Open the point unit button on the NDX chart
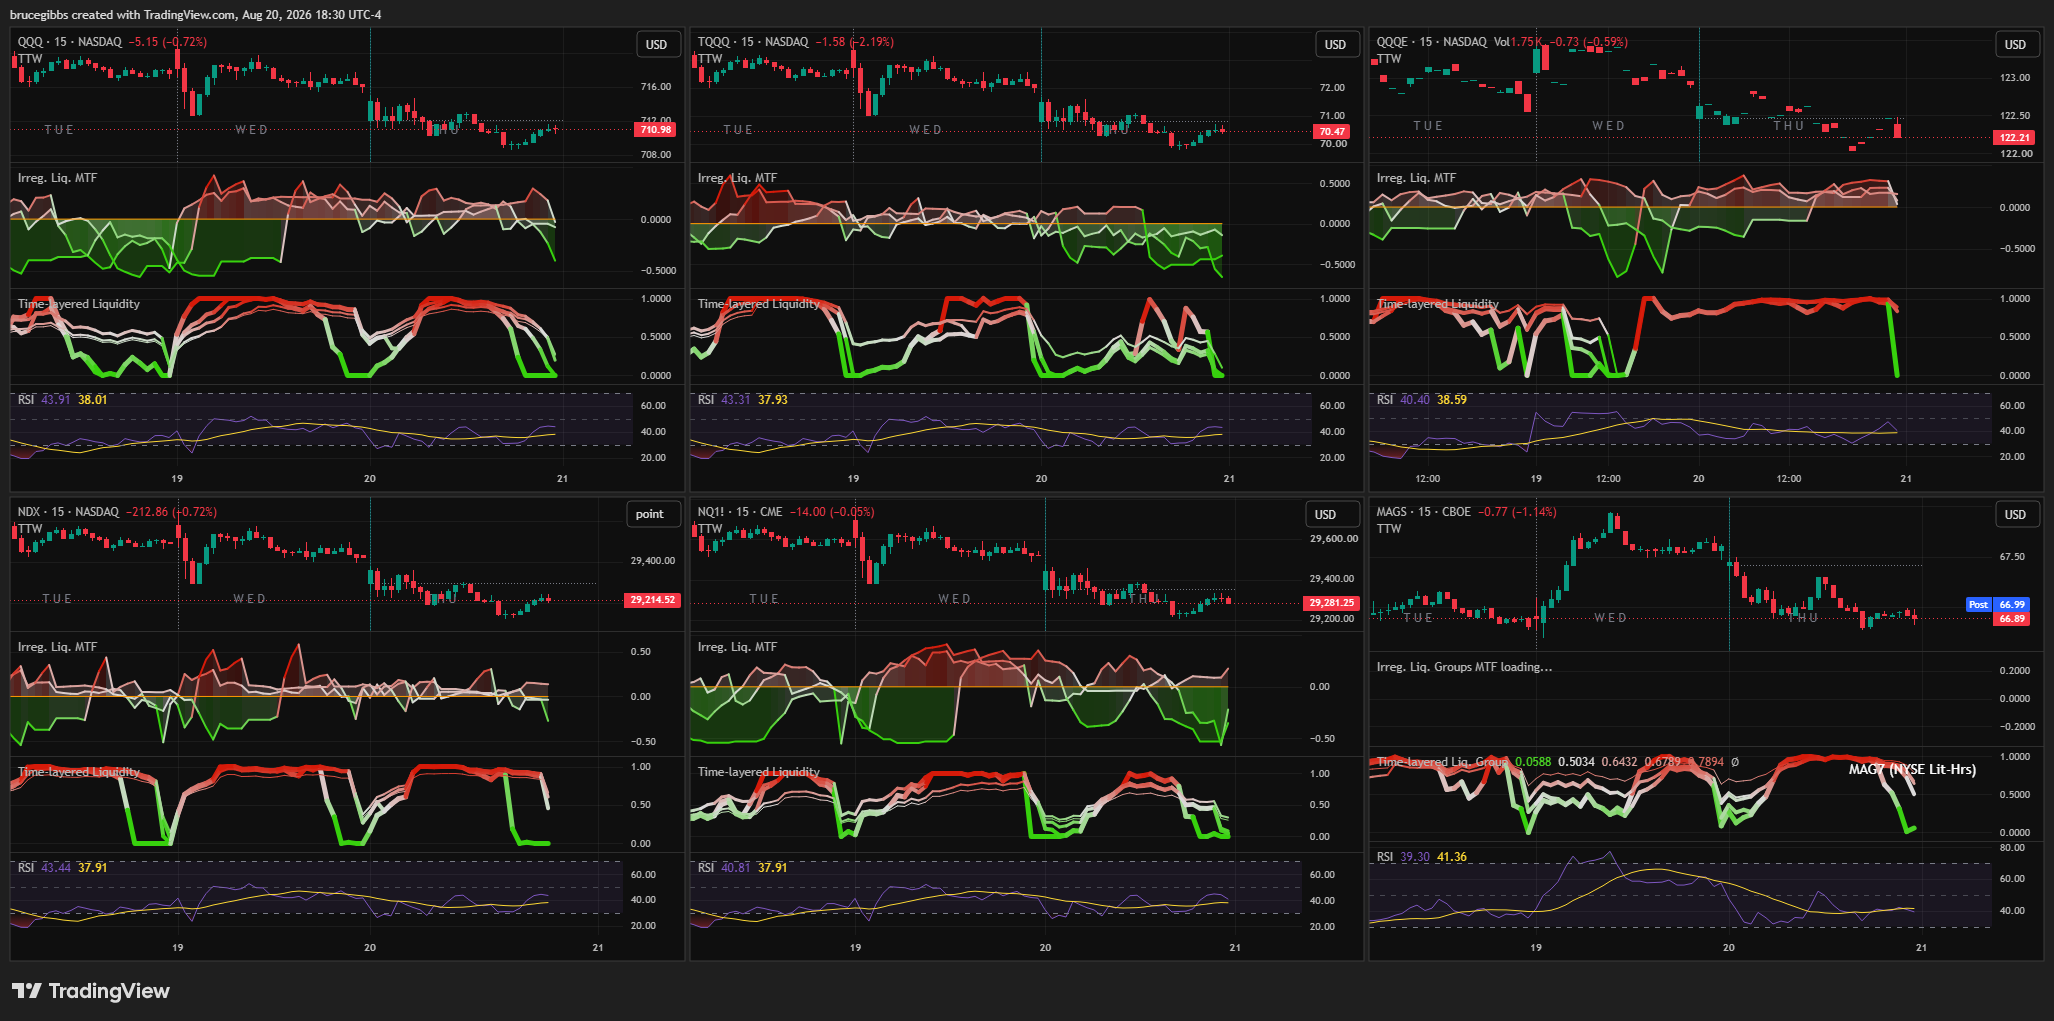This screenshot has width=2054, height=1021. click(x=650, y=514)
